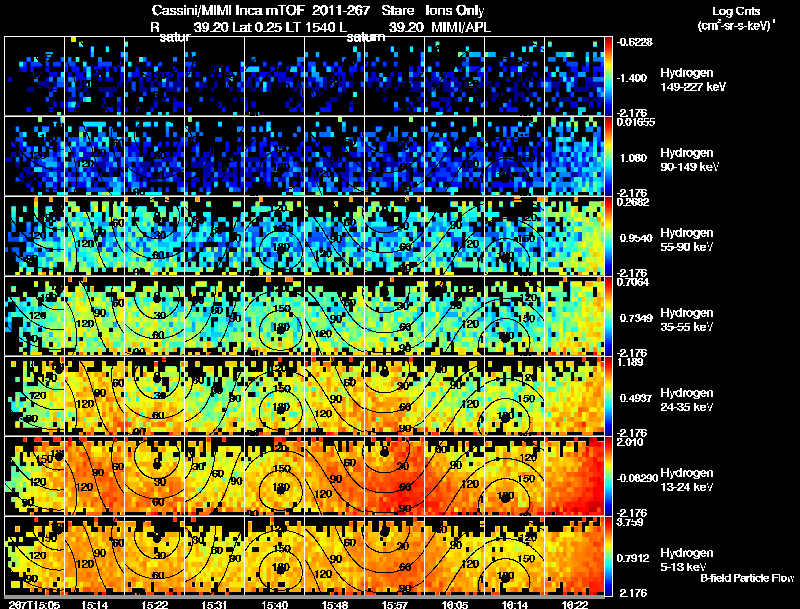Open the 149-227 keV panel above 267T15:05
The height and width of the screenshot is (609, 800).
pos(34,76)
